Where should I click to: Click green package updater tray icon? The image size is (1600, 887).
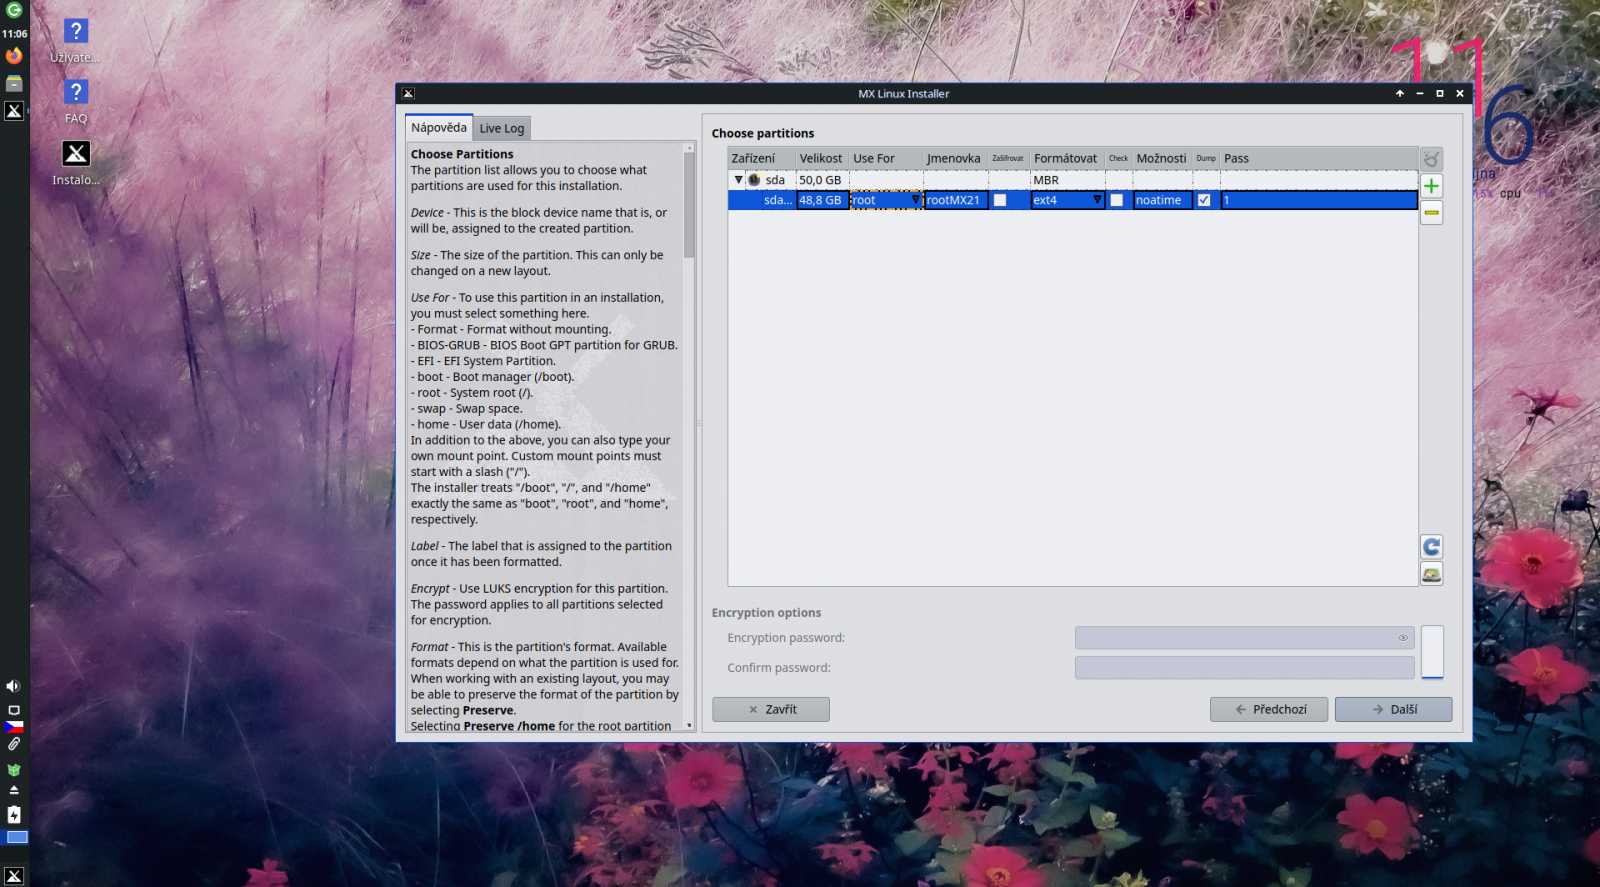click(x=14, y=770)
